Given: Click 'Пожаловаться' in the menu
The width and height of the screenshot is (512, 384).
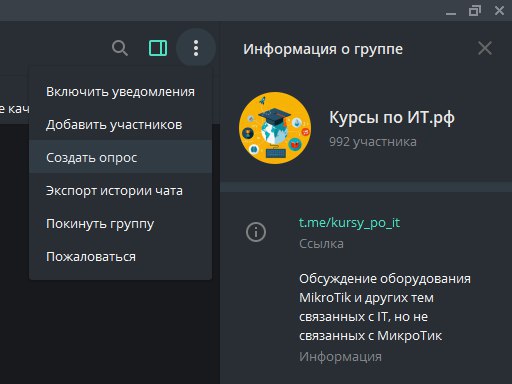Looking at the screenshot, I should click(120, 257).
